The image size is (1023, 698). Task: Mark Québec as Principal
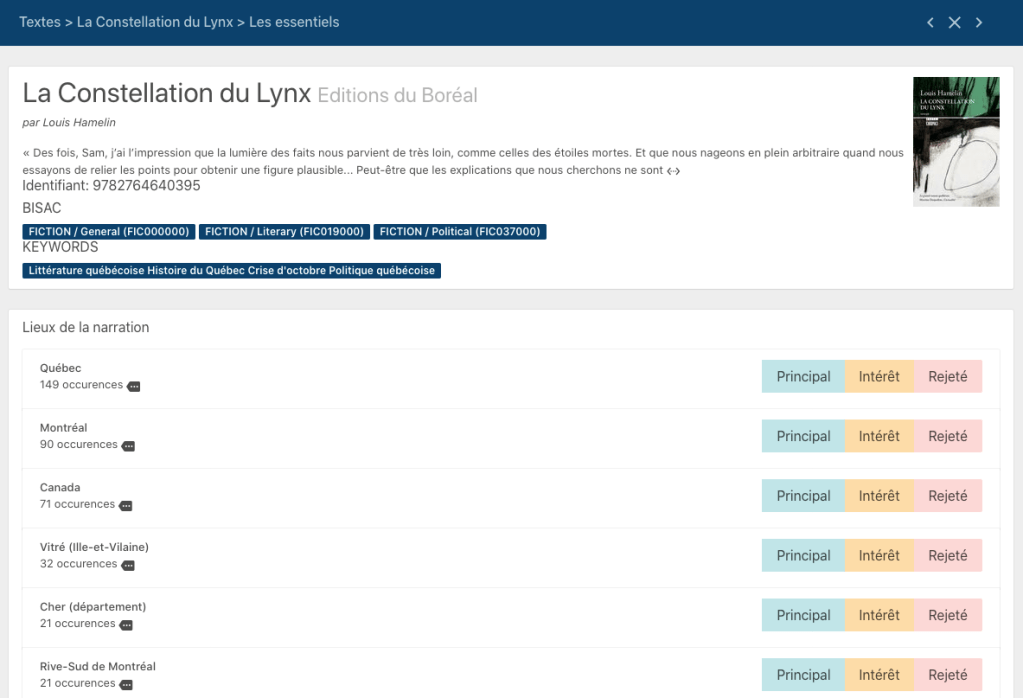803,377
